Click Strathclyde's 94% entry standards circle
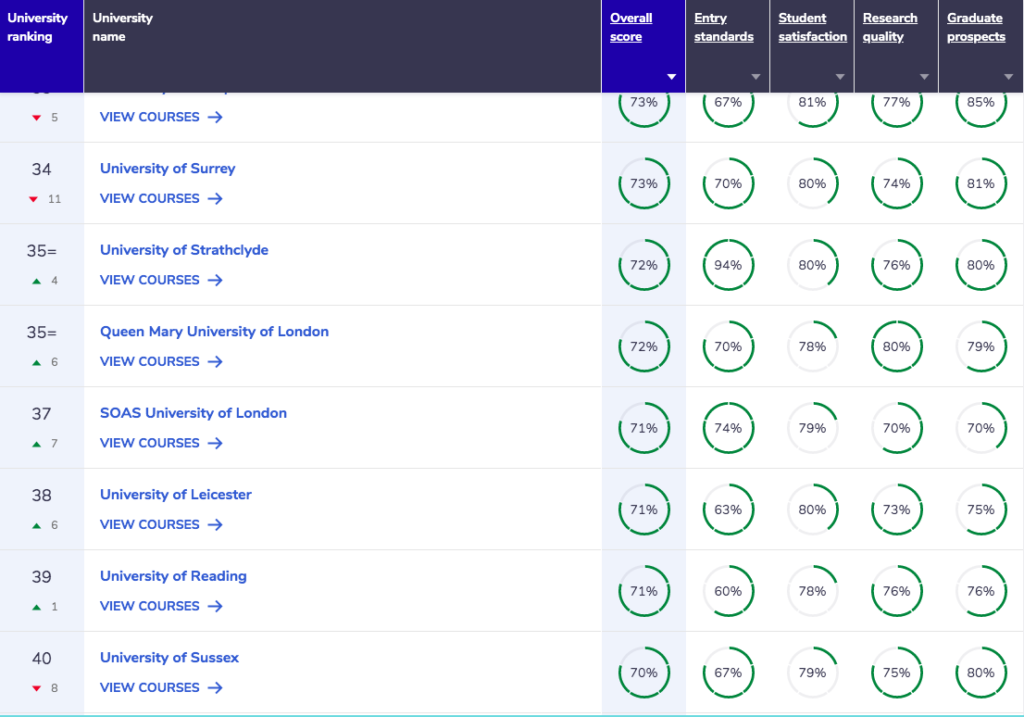Image resolution: width=1024 pixels, height=717 pixels. point(728,265)
